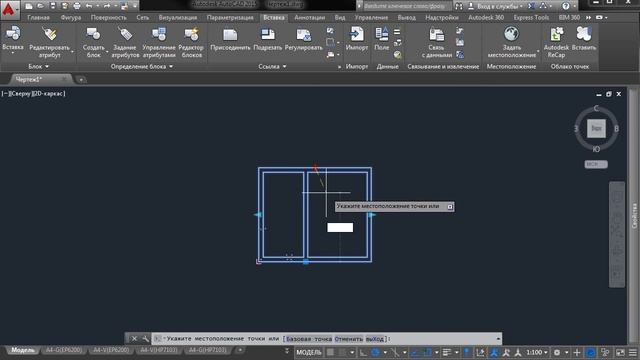Click the Задание атрибутов tool
Screen dimensions: 640x360
point(125,42)
